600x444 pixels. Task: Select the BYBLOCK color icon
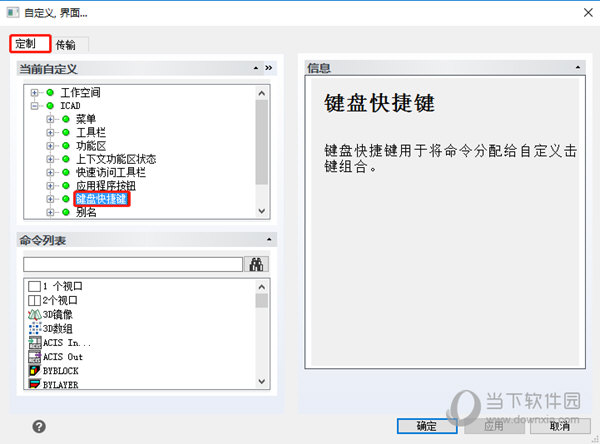(x=34, y=371)
